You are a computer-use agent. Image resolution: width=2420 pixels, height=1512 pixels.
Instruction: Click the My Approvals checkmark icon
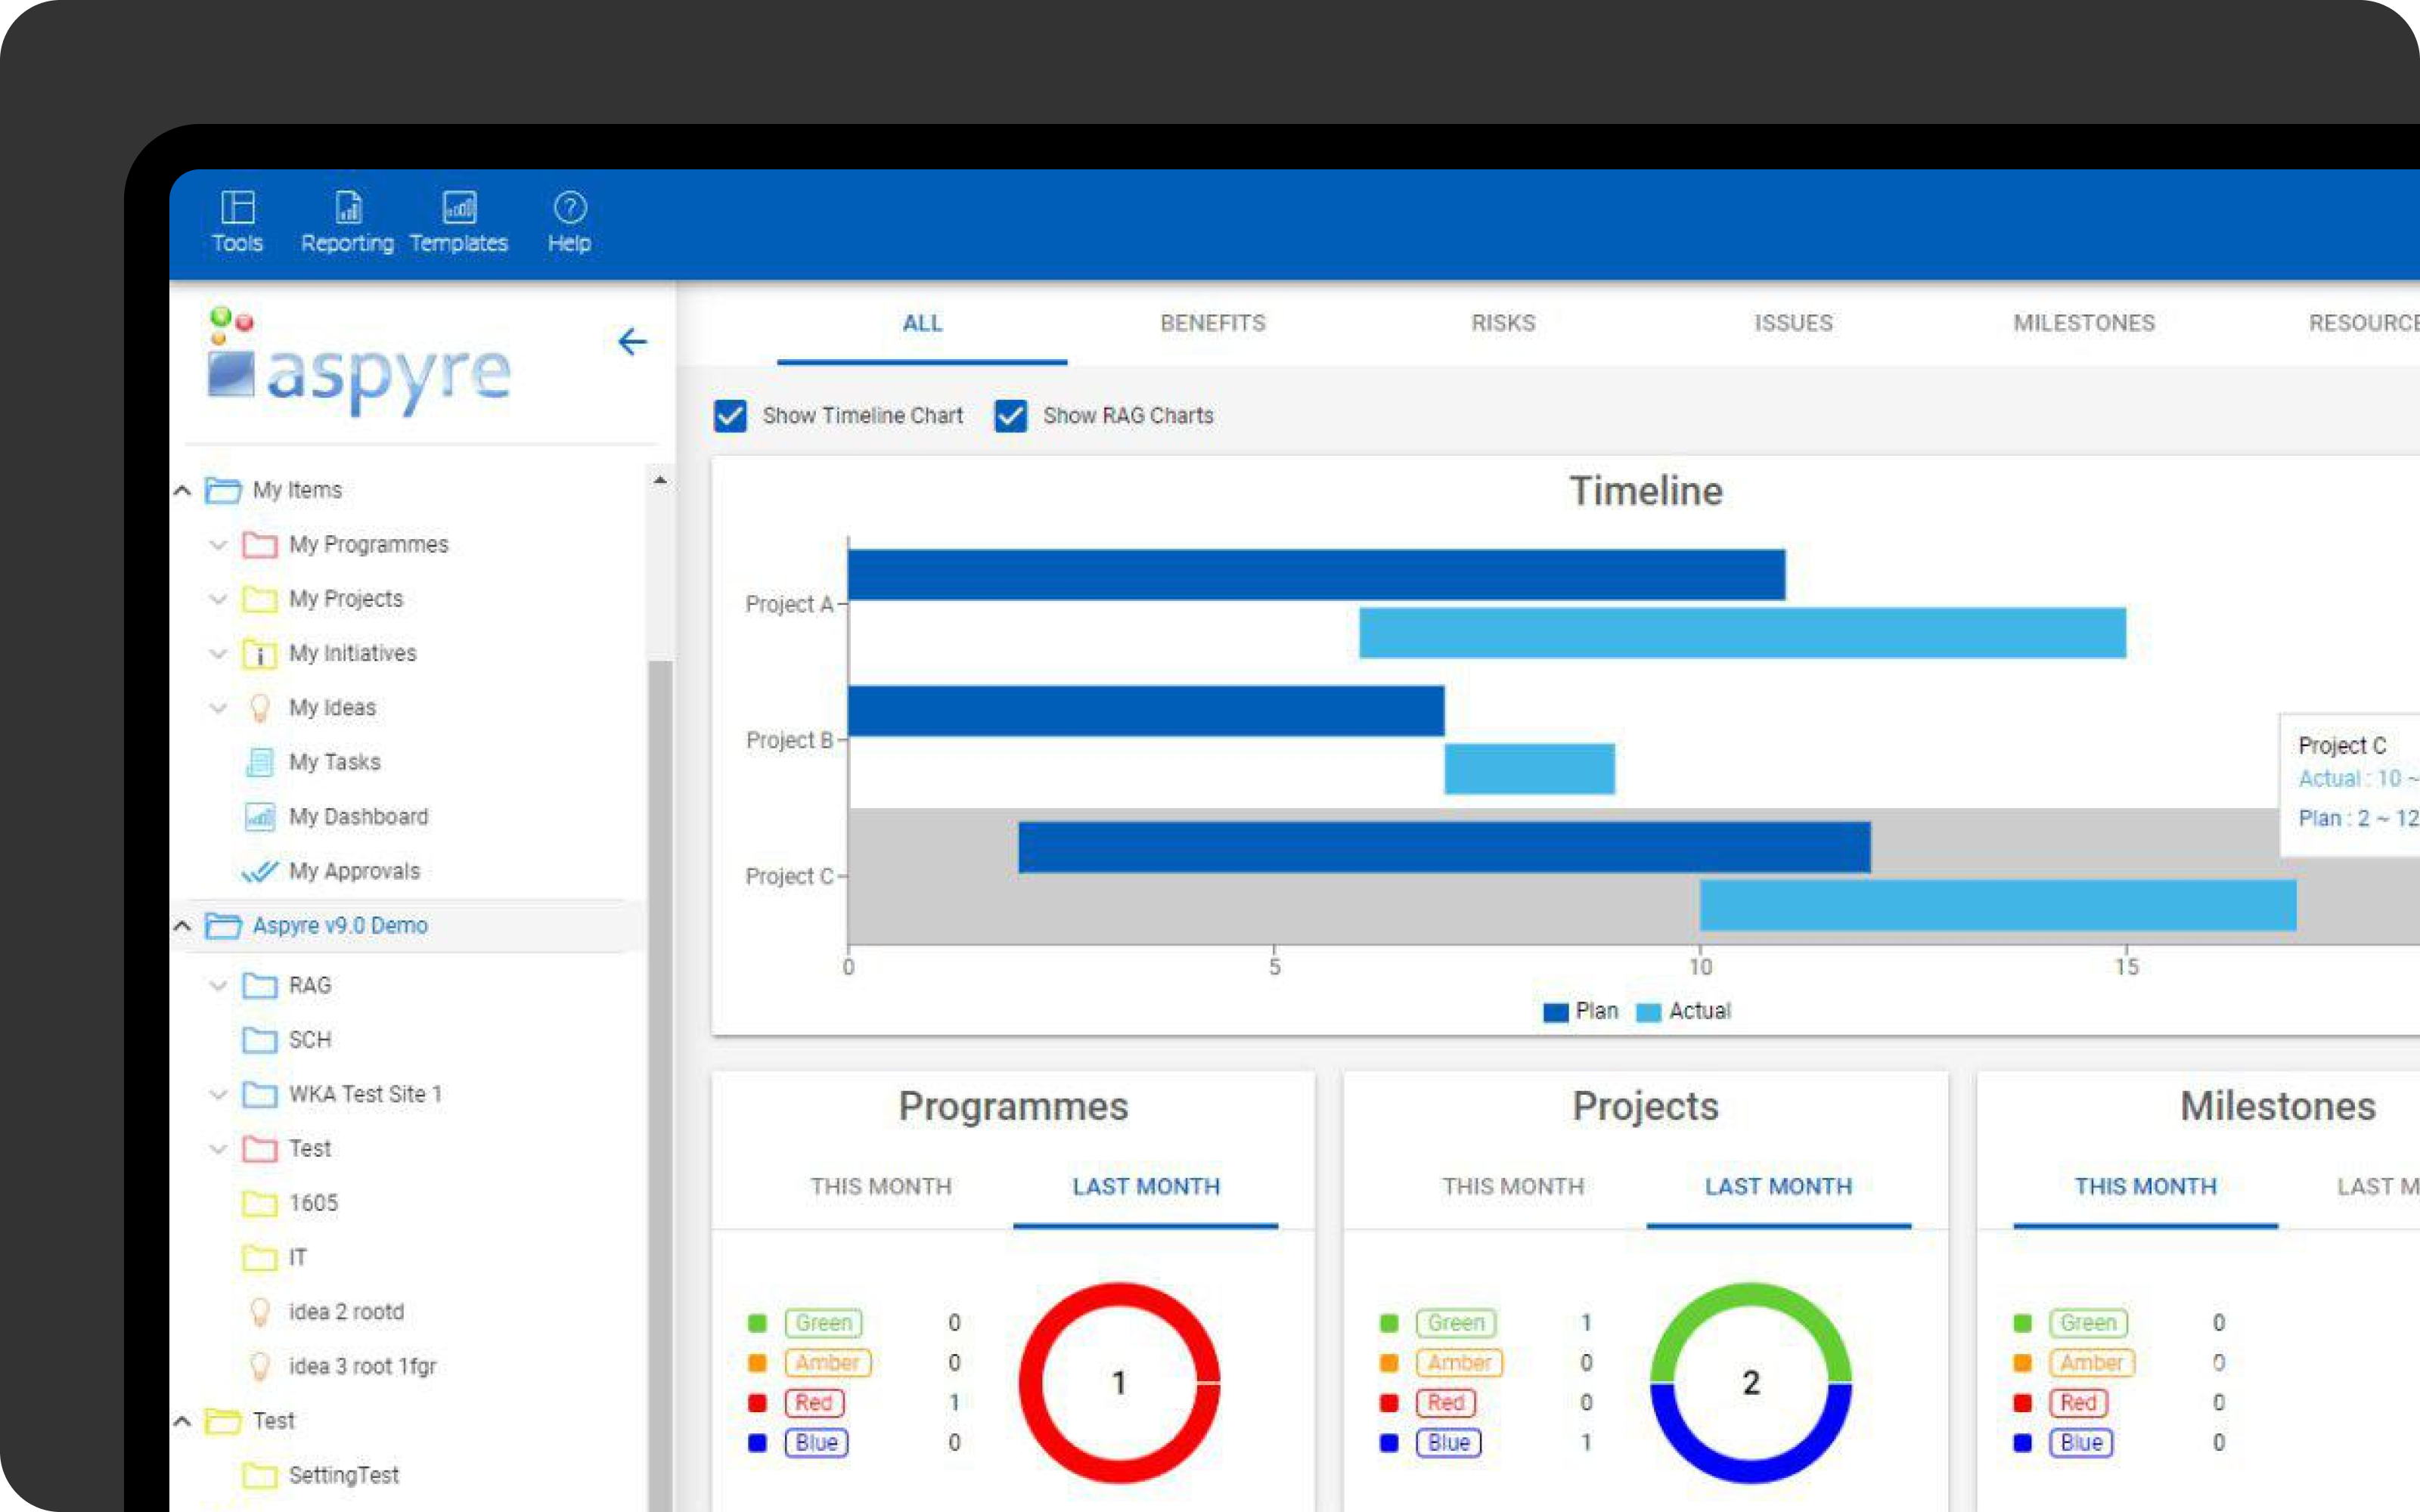pos(260,872)
